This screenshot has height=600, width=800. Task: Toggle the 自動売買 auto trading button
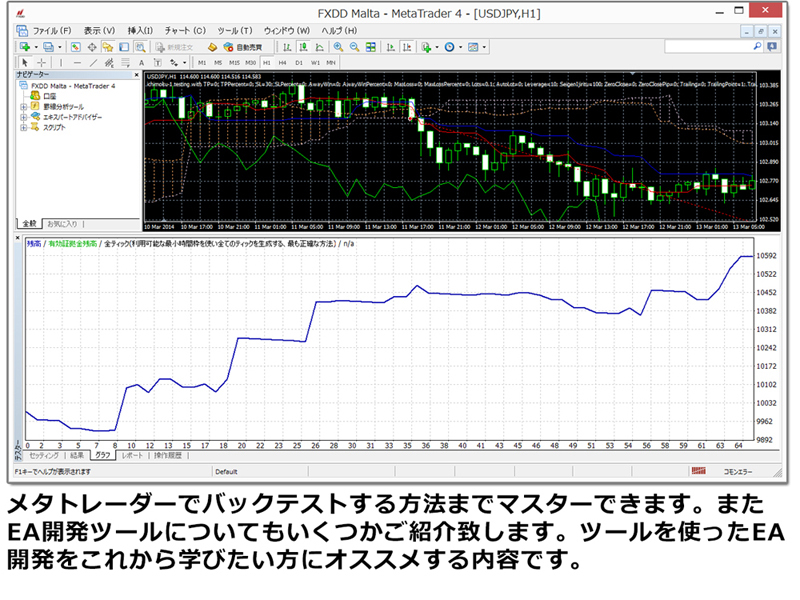pyautogui.click(x=243, y=47)
